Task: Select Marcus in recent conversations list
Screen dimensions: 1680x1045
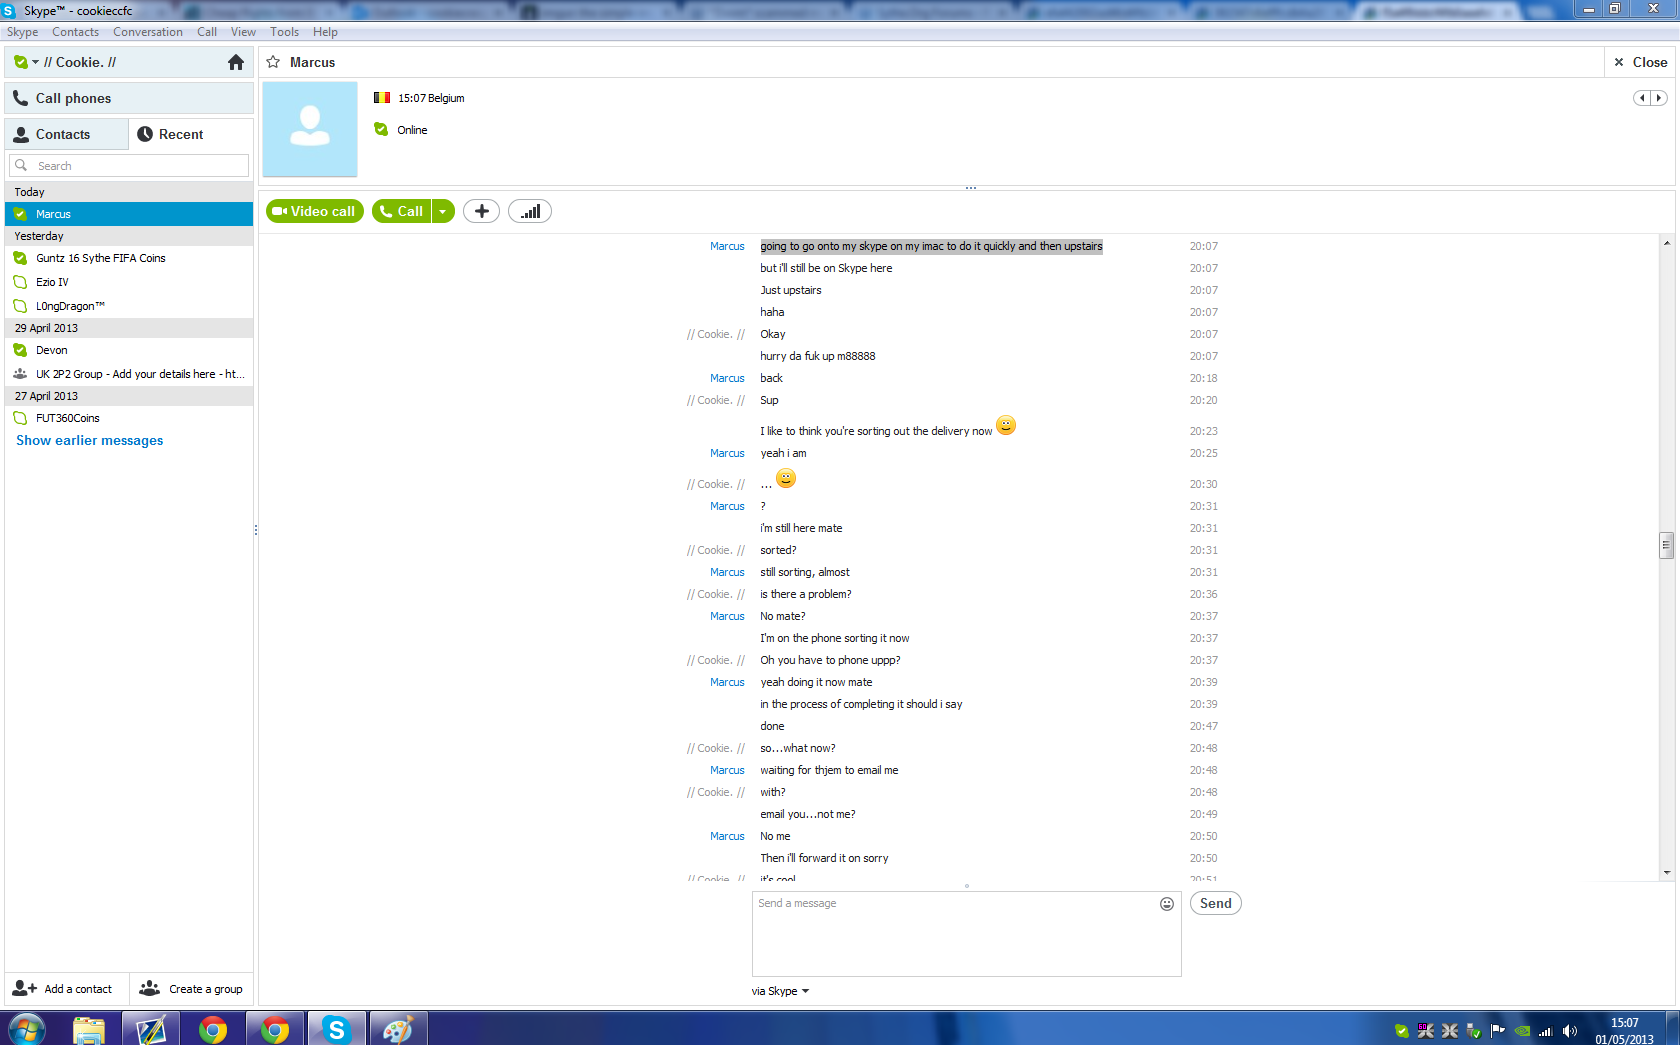Action: coord(129,214)
